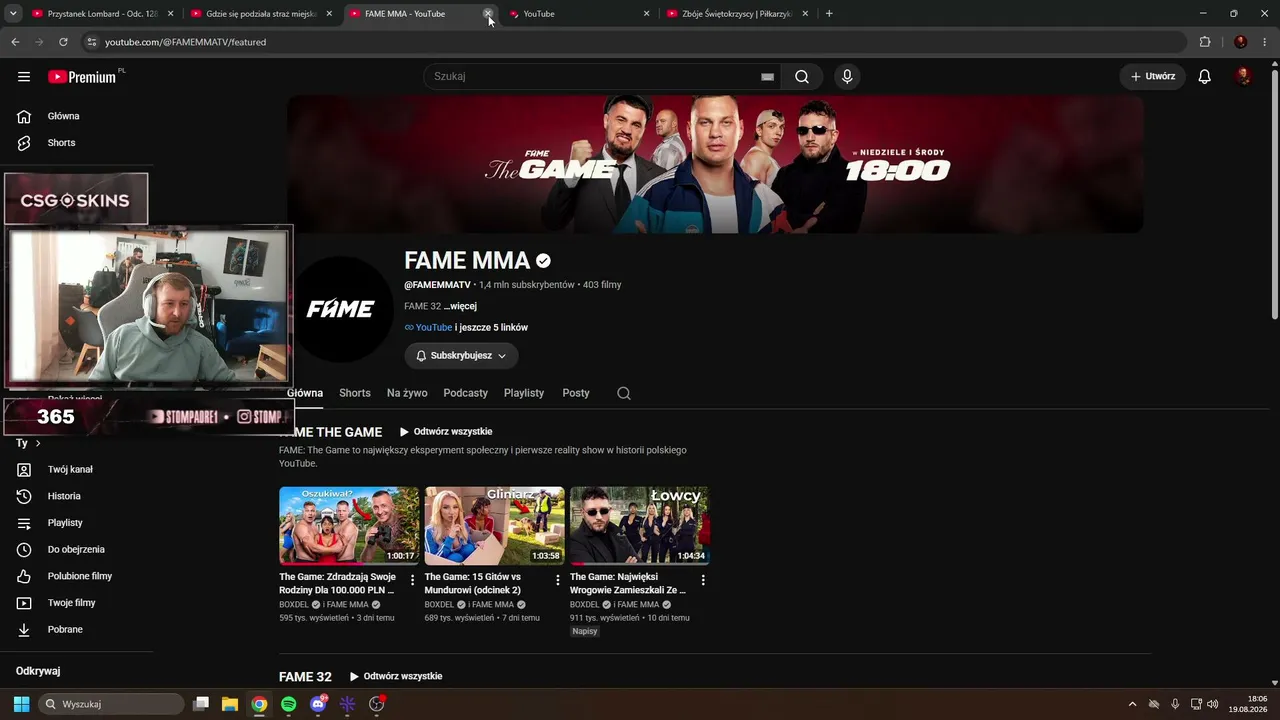Go back to the previous page

coord(15,42)
